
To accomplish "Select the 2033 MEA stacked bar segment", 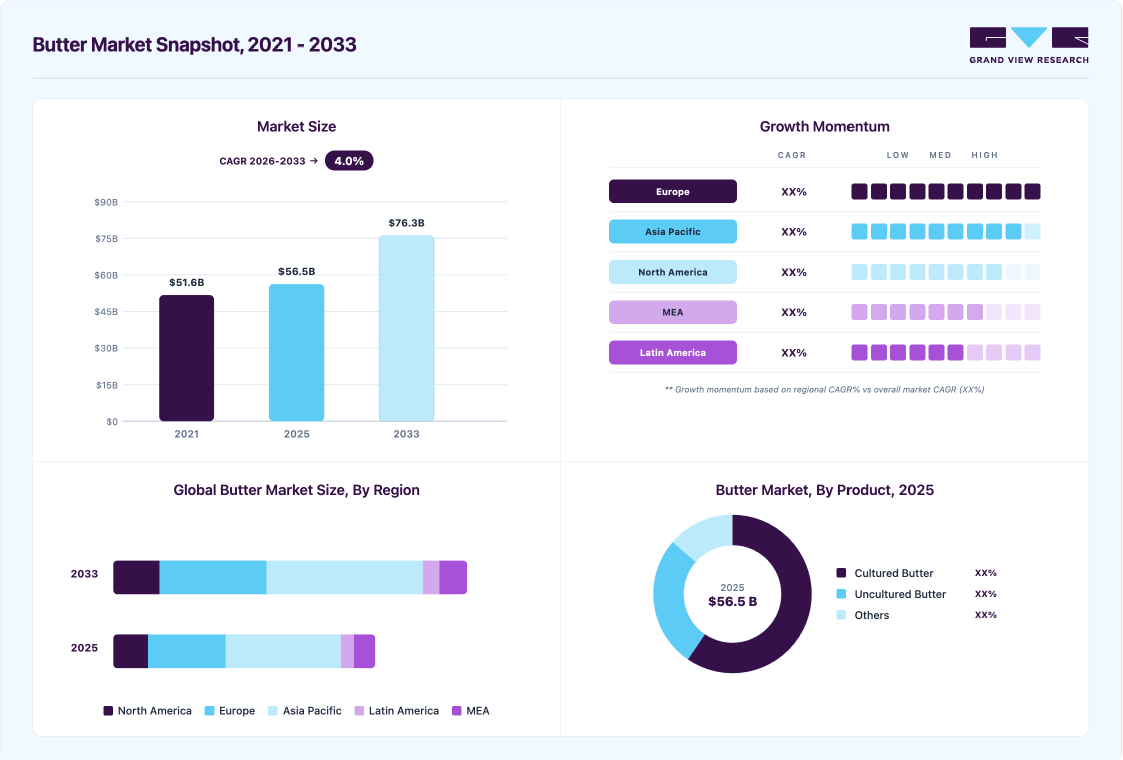I will [x=453, y=577].
